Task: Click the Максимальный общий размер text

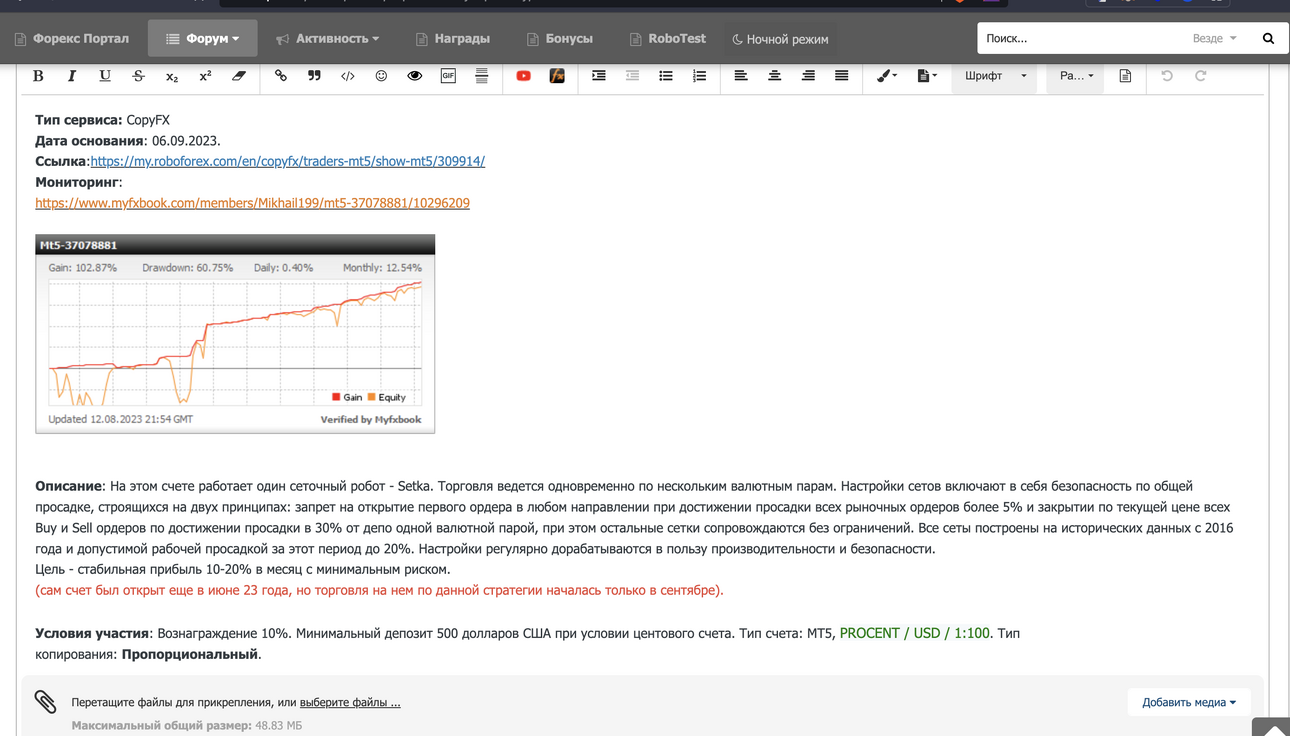Action: pyautogui.click(x=186, y=725)
